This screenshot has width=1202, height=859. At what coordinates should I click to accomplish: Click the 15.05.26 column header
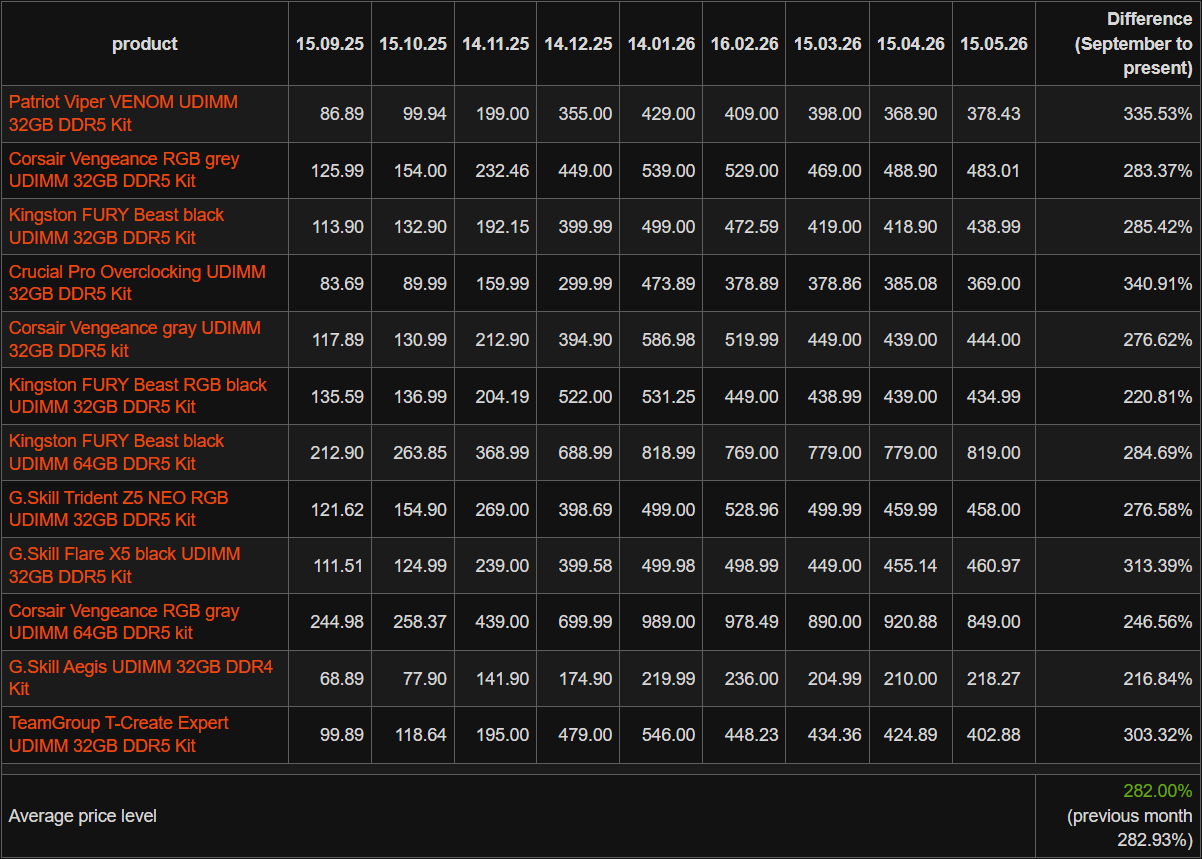(x=994, y=44)
